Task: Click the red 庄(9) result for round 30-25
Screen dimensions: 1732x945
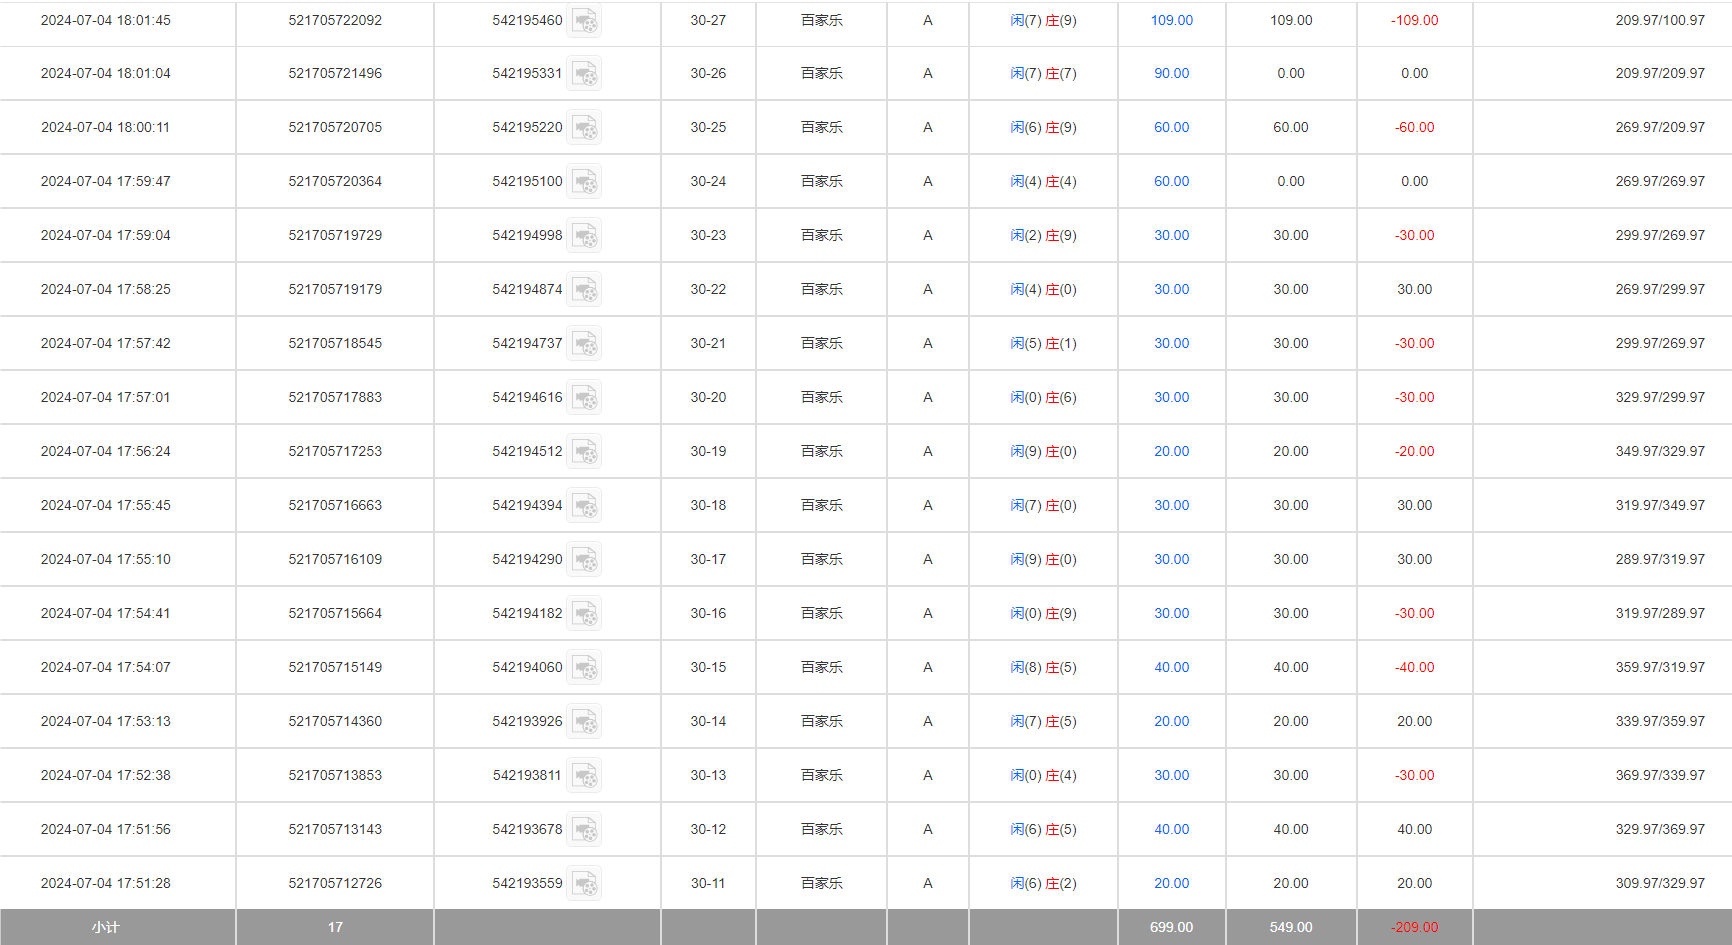Action: tap(1060, 127)
